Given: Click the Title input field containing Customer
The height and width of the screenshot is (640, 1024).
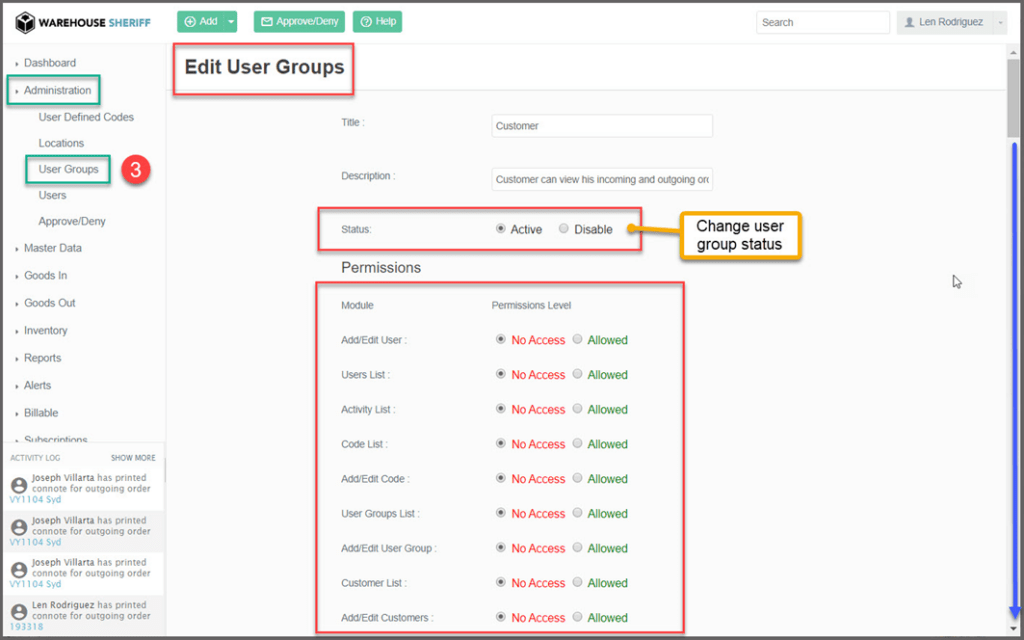Looking at the screenshot, I should point(602,126).
